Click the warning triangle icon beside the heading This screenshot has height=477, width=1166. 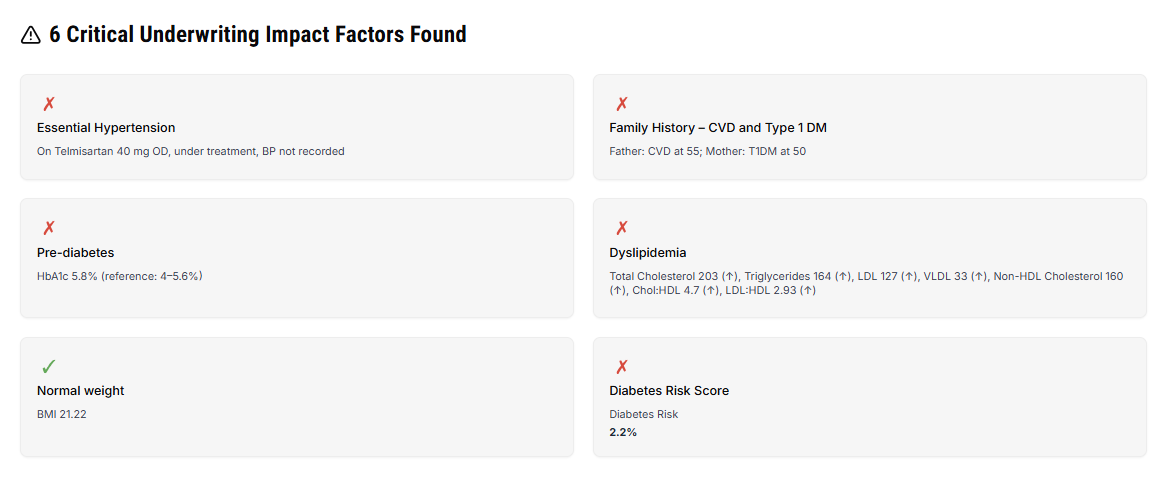(31, 35)
